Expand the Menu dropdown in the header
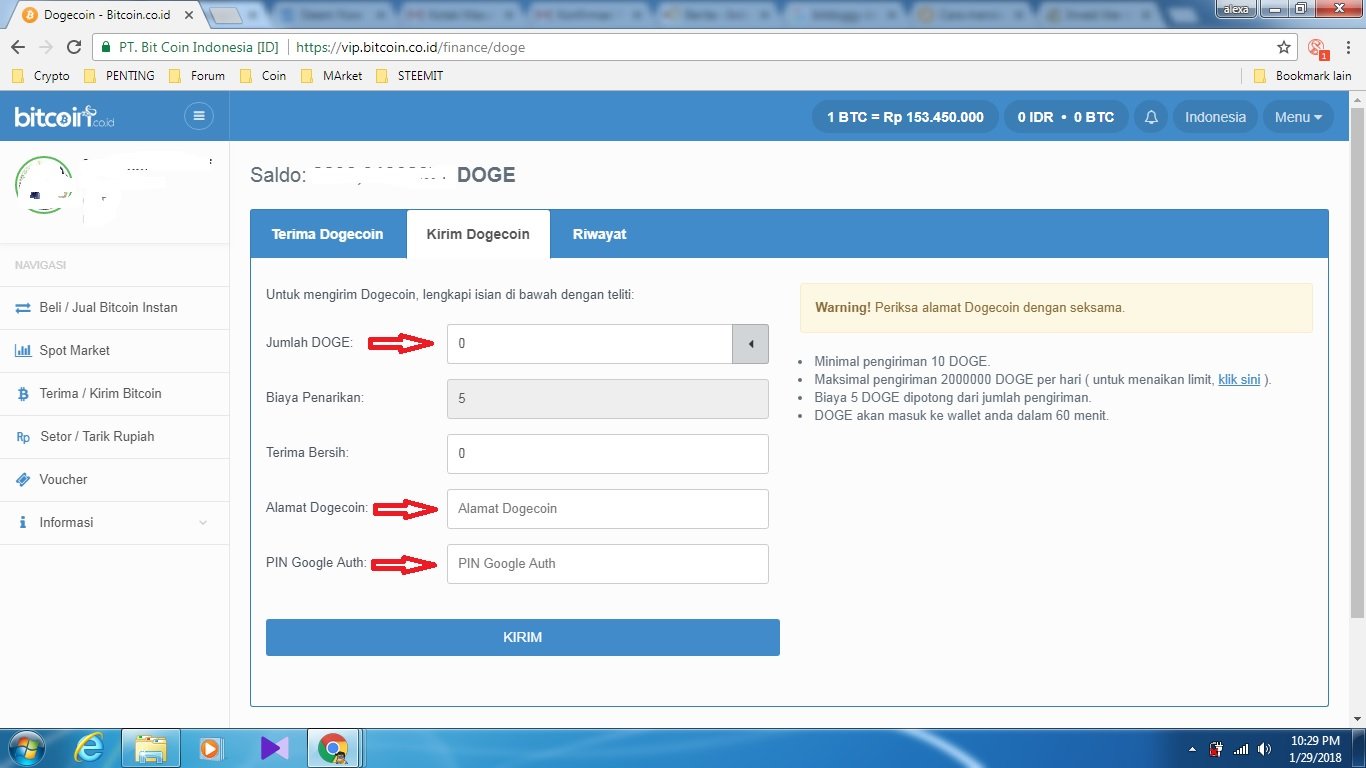The width and height of the screenshot is (1366, 768). pos(1298,117)
